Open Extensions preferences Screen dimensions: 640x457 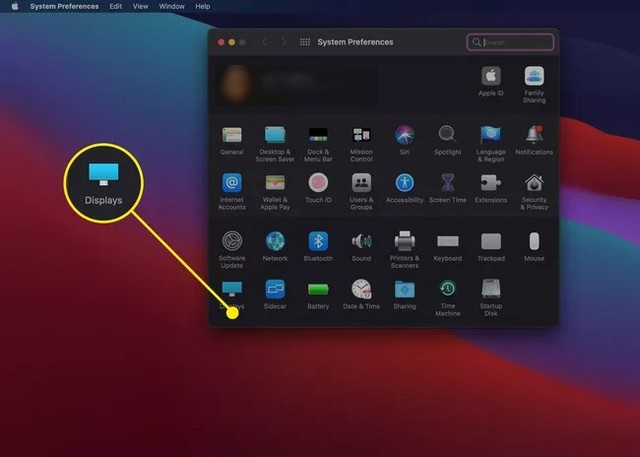(x=491, y=188)
